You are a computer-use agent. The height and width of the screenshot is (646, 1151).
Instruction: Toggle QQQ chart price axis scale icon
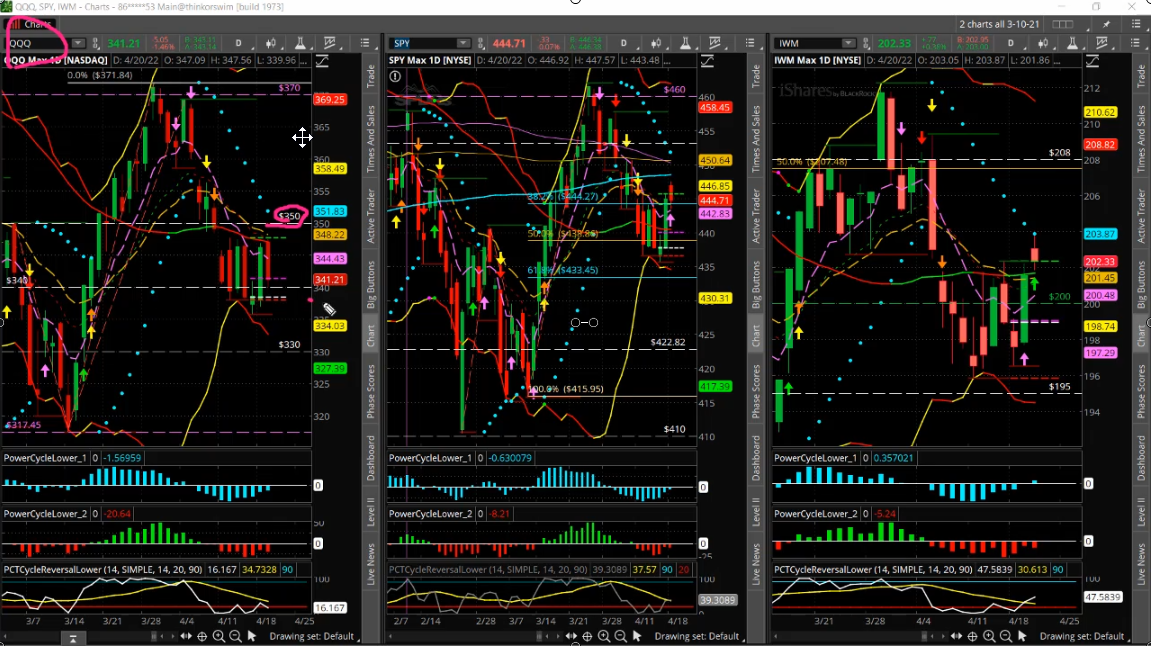322,61
